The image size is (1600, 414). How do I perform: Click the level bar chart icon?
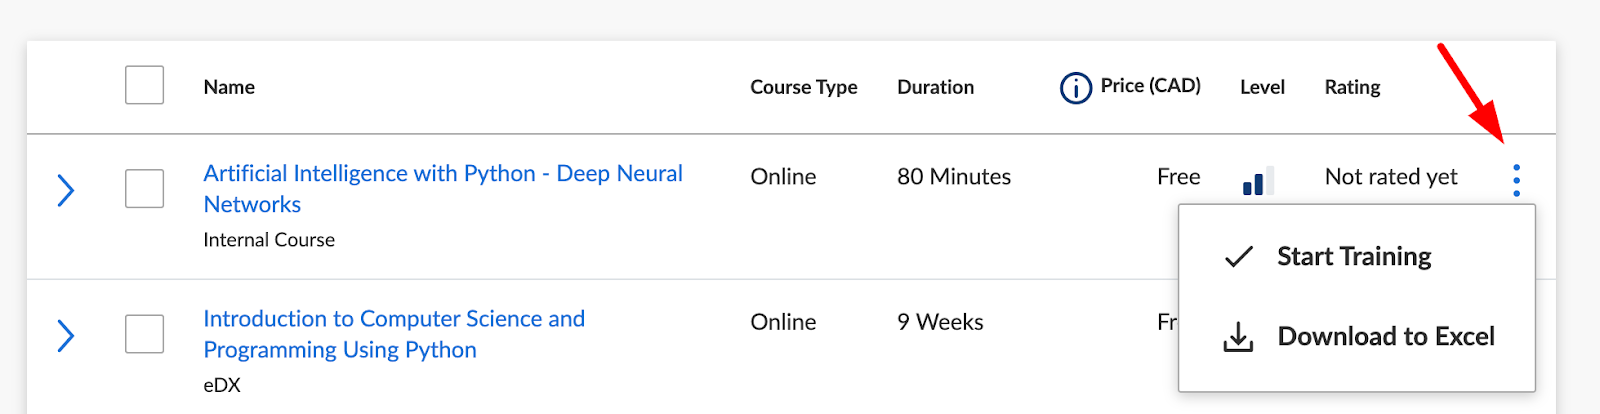point(1258,180)
